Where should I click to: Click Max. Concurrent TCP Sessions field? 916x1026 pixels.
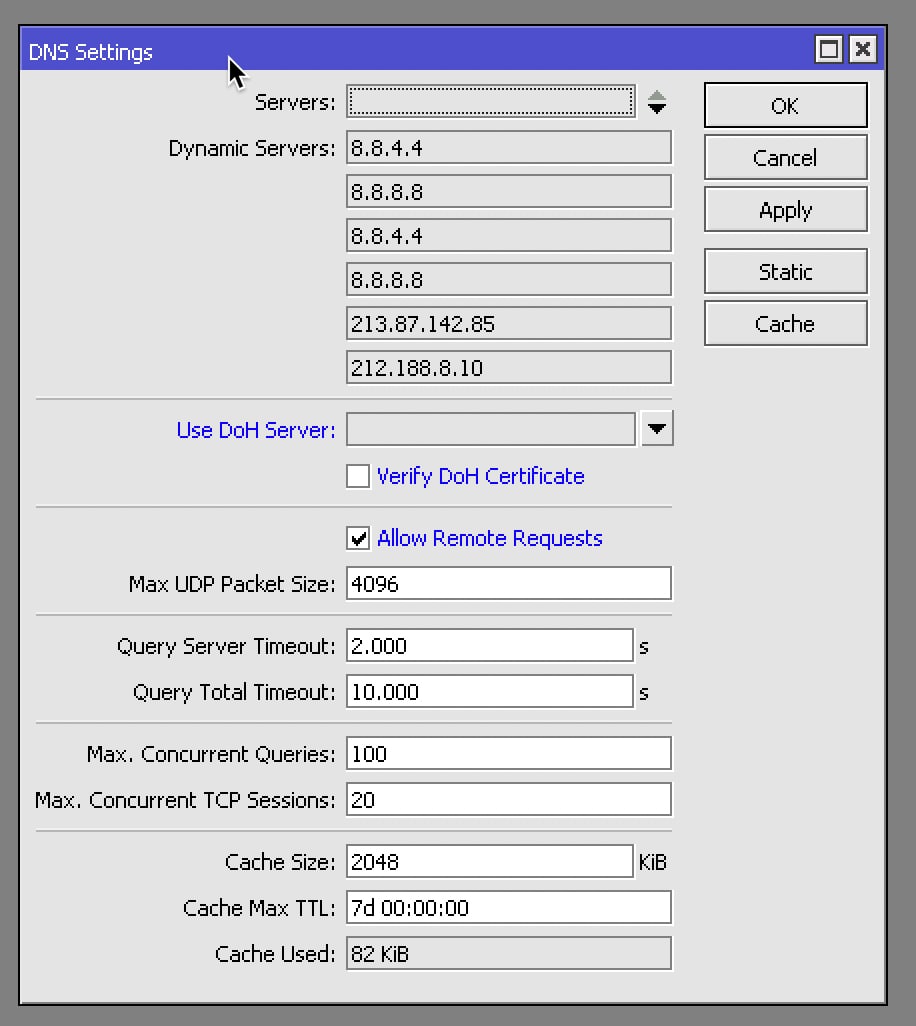tap(508, 800)
